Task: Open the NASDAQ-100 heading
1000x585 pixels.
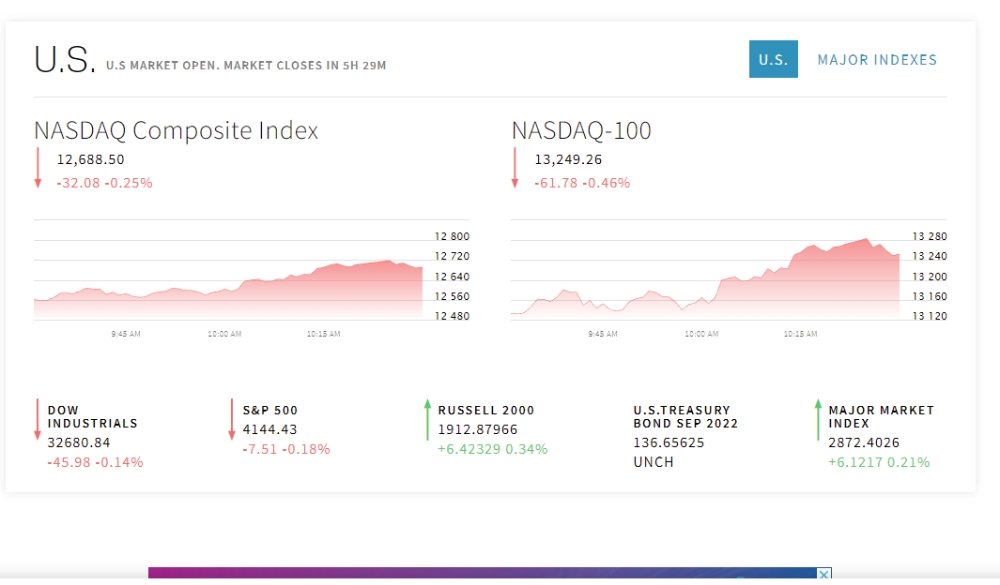Action: [x=581, y=130]
